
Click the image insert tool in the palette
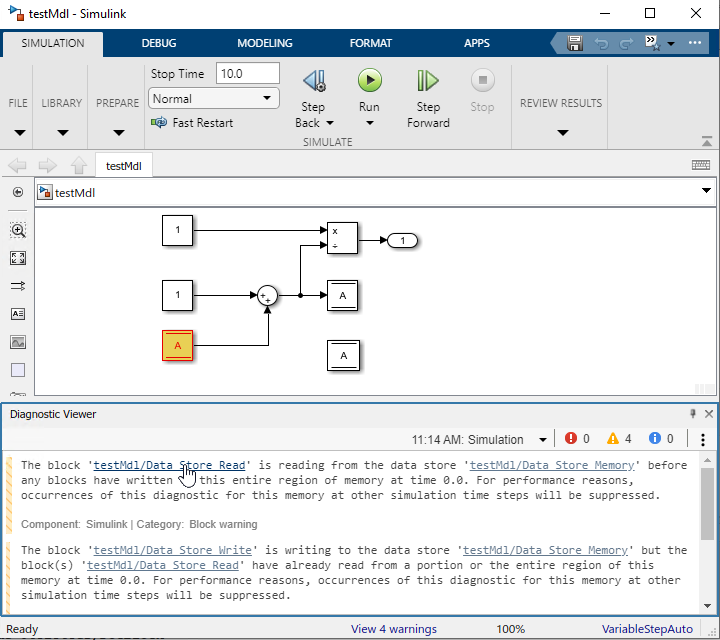pos(18,342)
